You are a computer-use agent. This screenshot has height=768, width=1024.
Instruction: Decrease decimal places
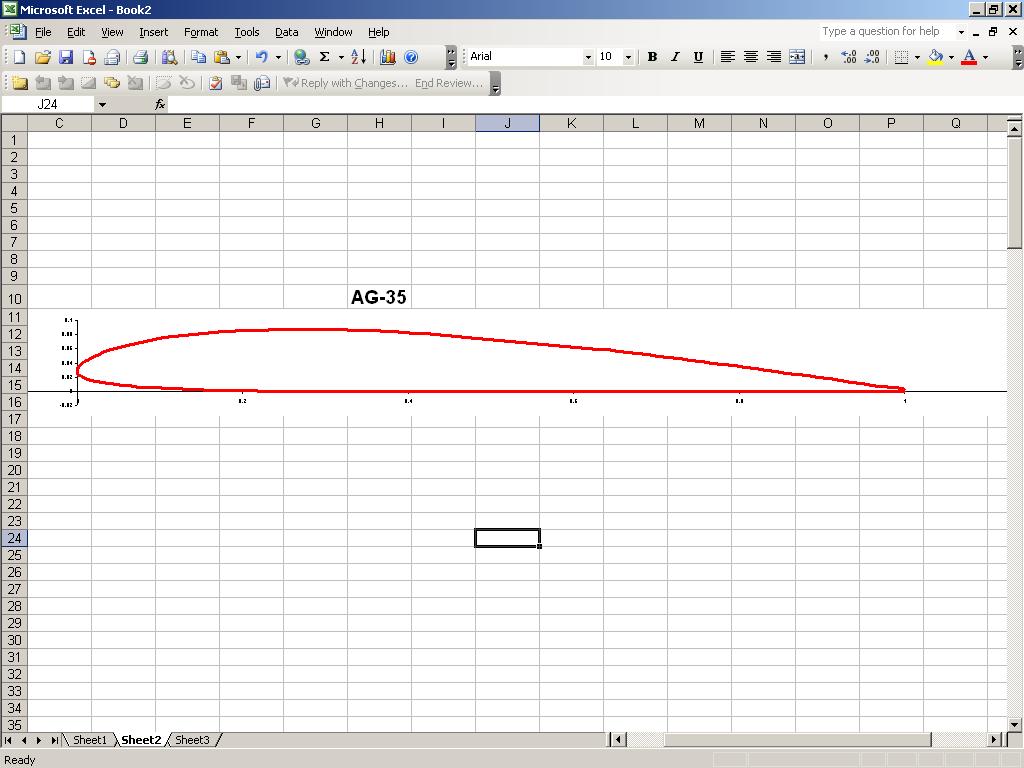tap(872, 57)
